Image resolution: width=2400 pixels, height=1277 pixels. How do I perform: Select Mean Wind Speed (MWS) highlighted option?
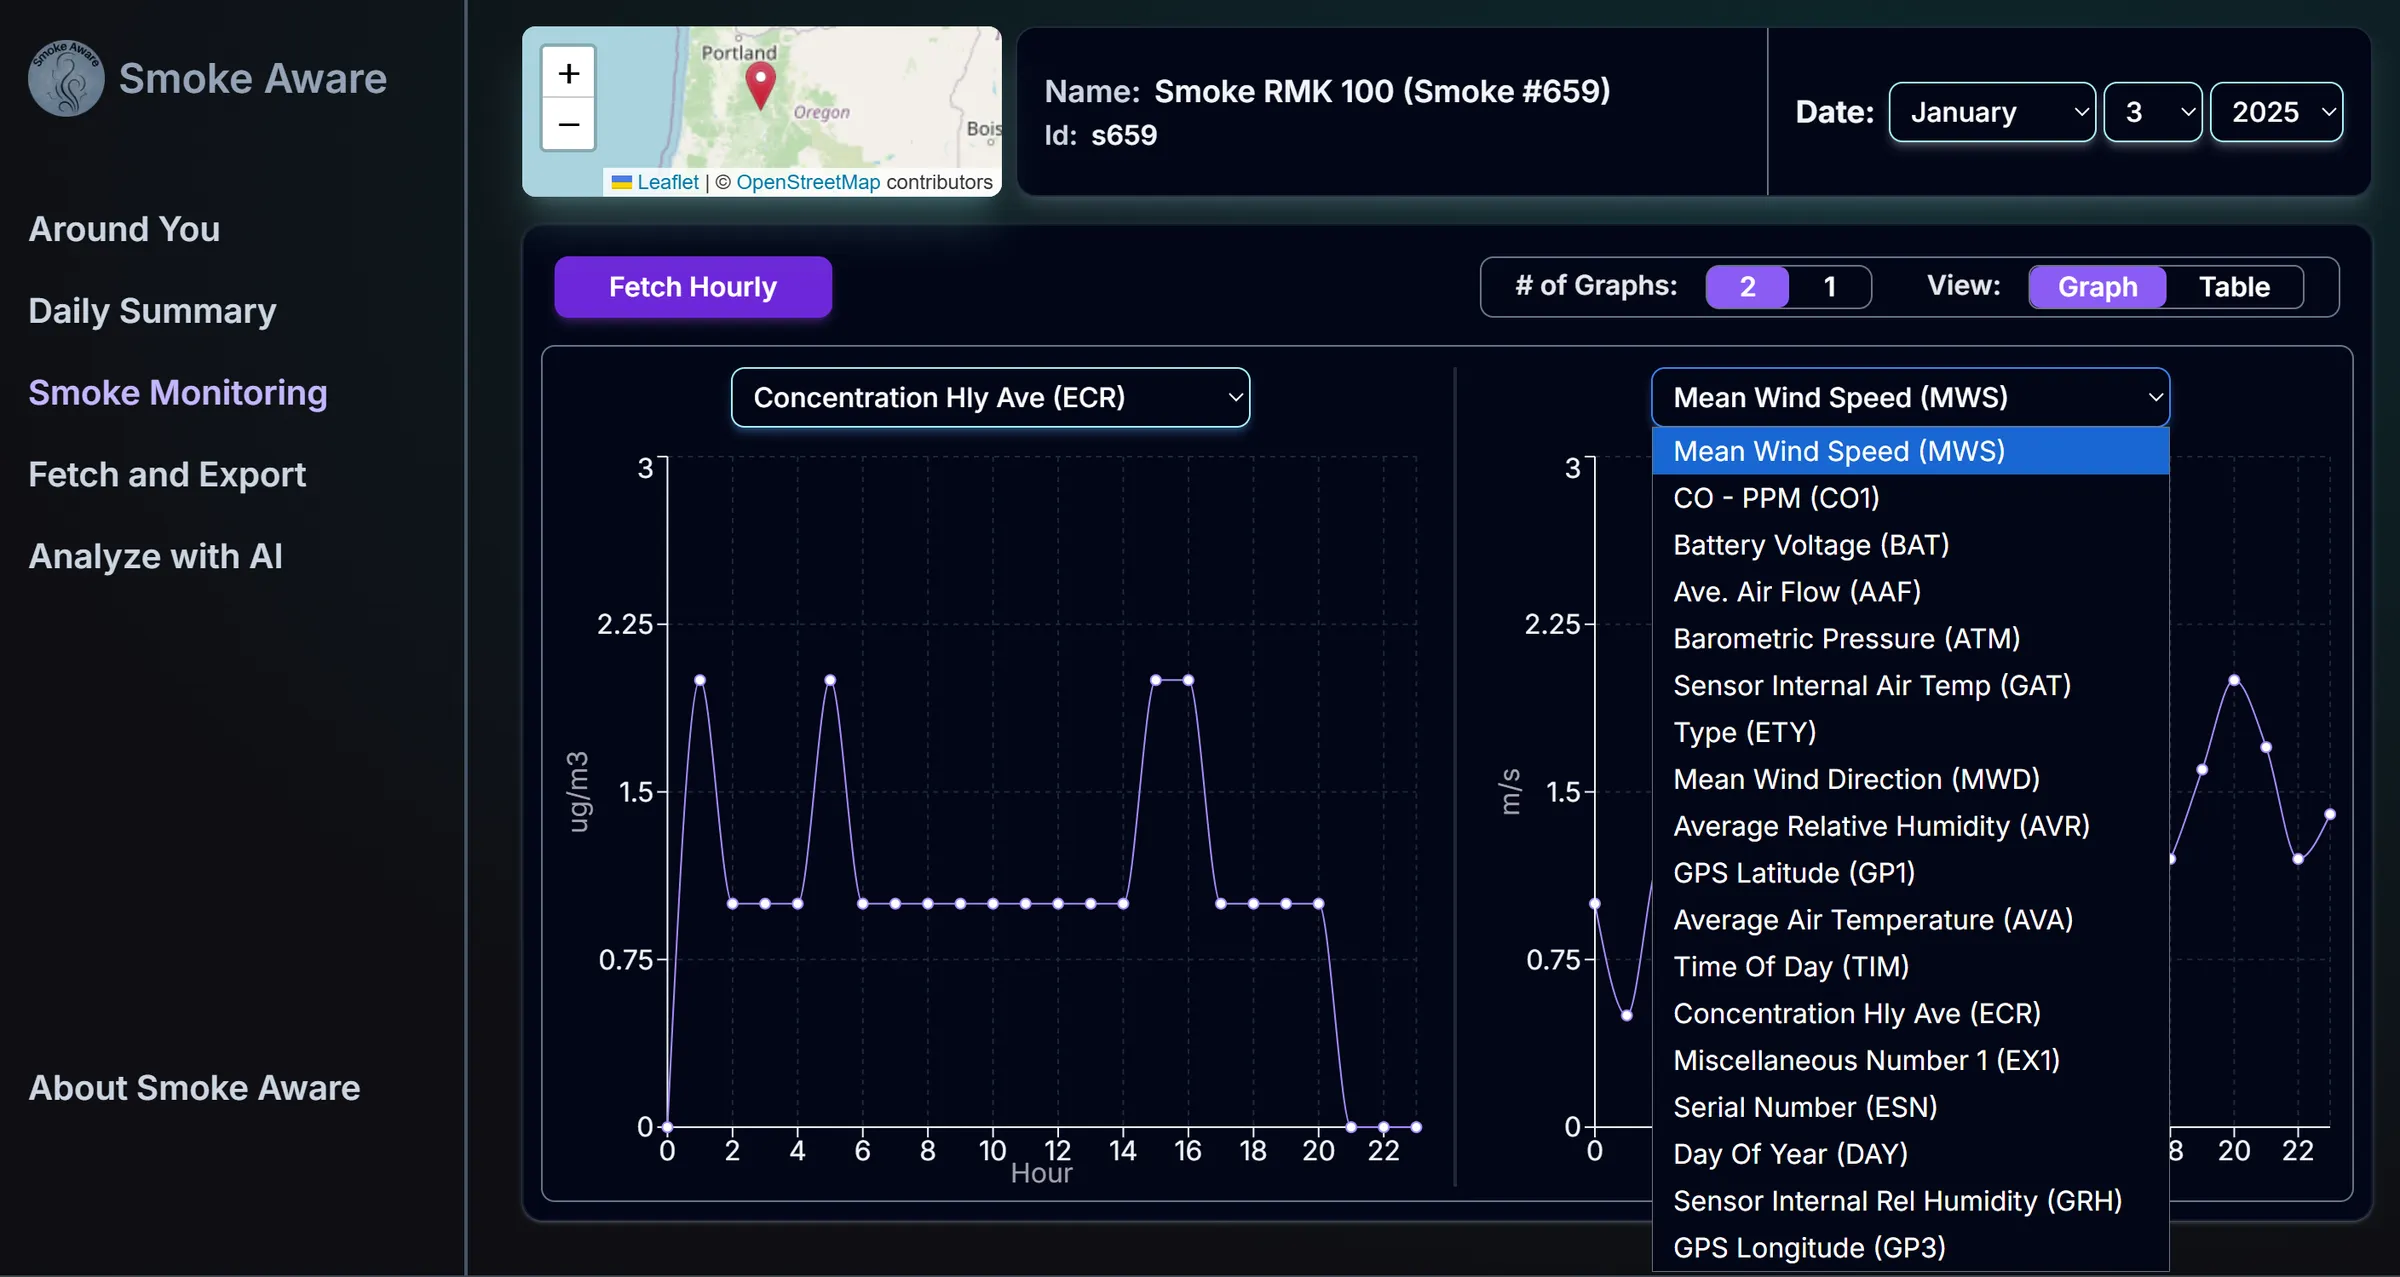click(1910, 451)
